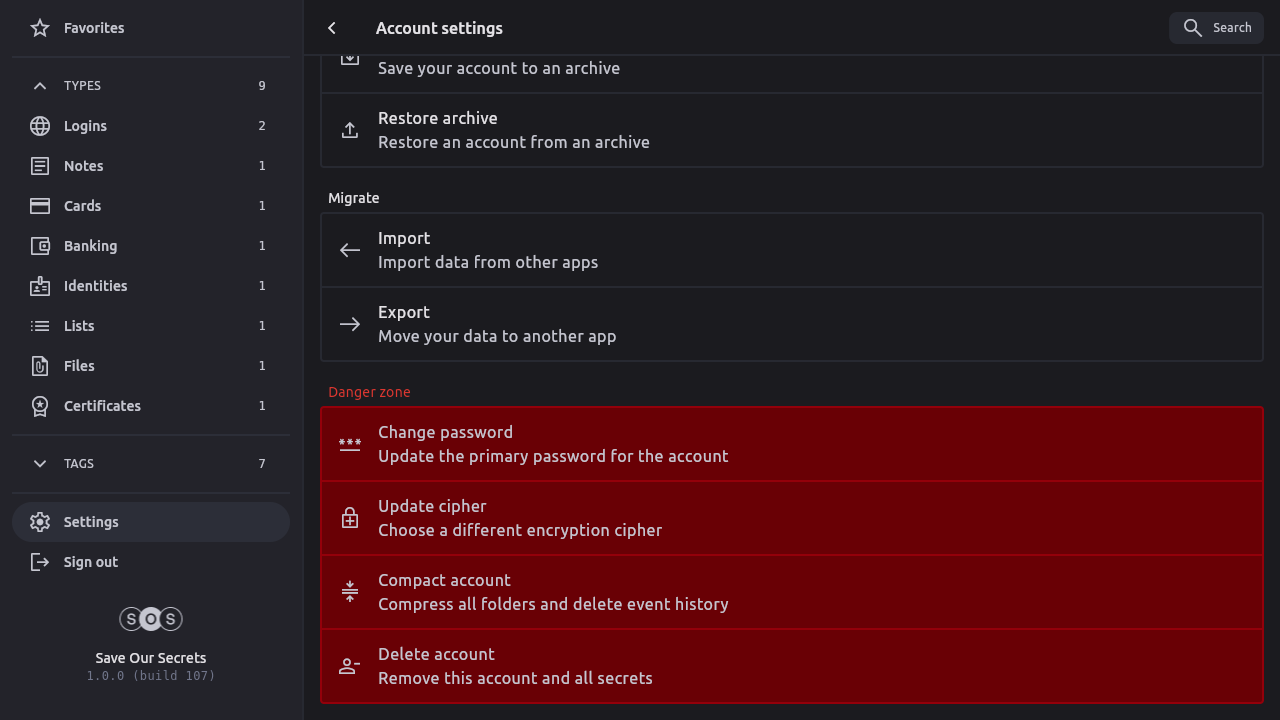
Task: Open Import data from other apps
Action: 791,250
